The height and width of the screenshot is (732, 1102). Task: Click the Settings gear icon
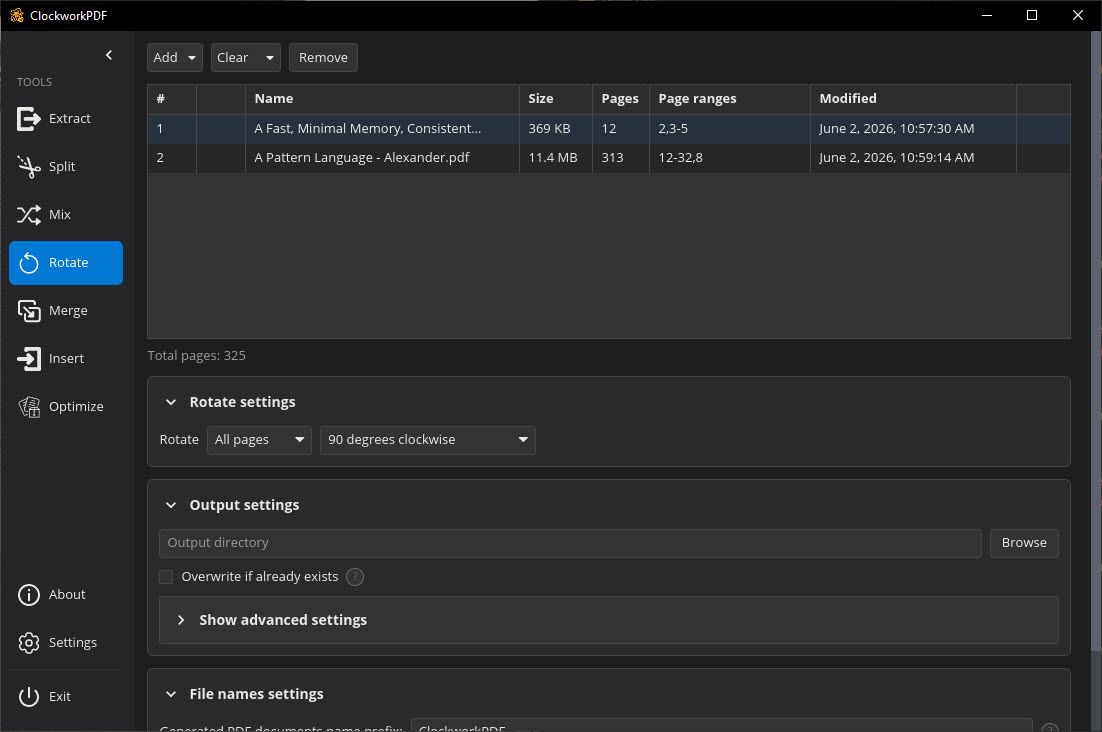click(29, 643)
